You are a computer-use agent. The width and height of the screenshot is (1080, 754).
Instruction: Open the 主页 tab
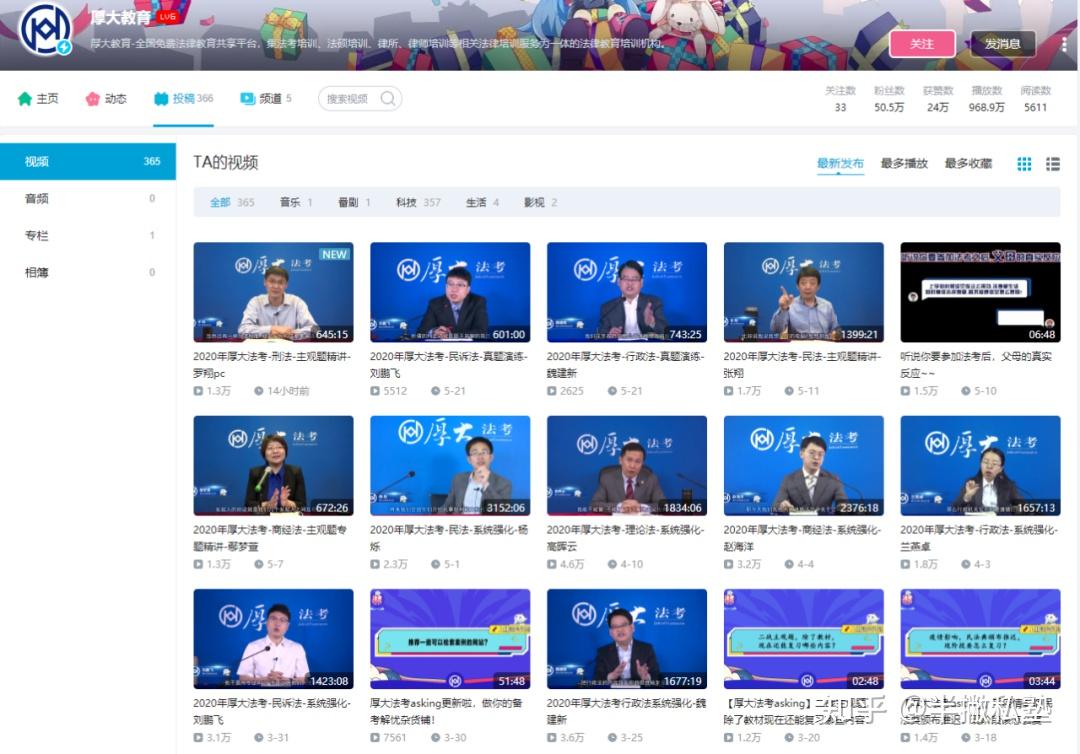tap(38, 98)
